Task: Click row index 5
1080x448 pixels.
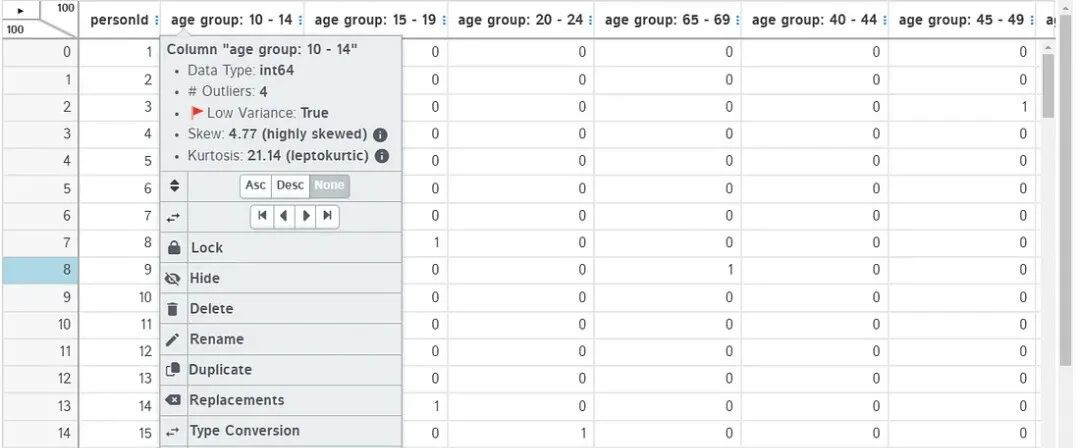Action: click(x=41, y=188)
